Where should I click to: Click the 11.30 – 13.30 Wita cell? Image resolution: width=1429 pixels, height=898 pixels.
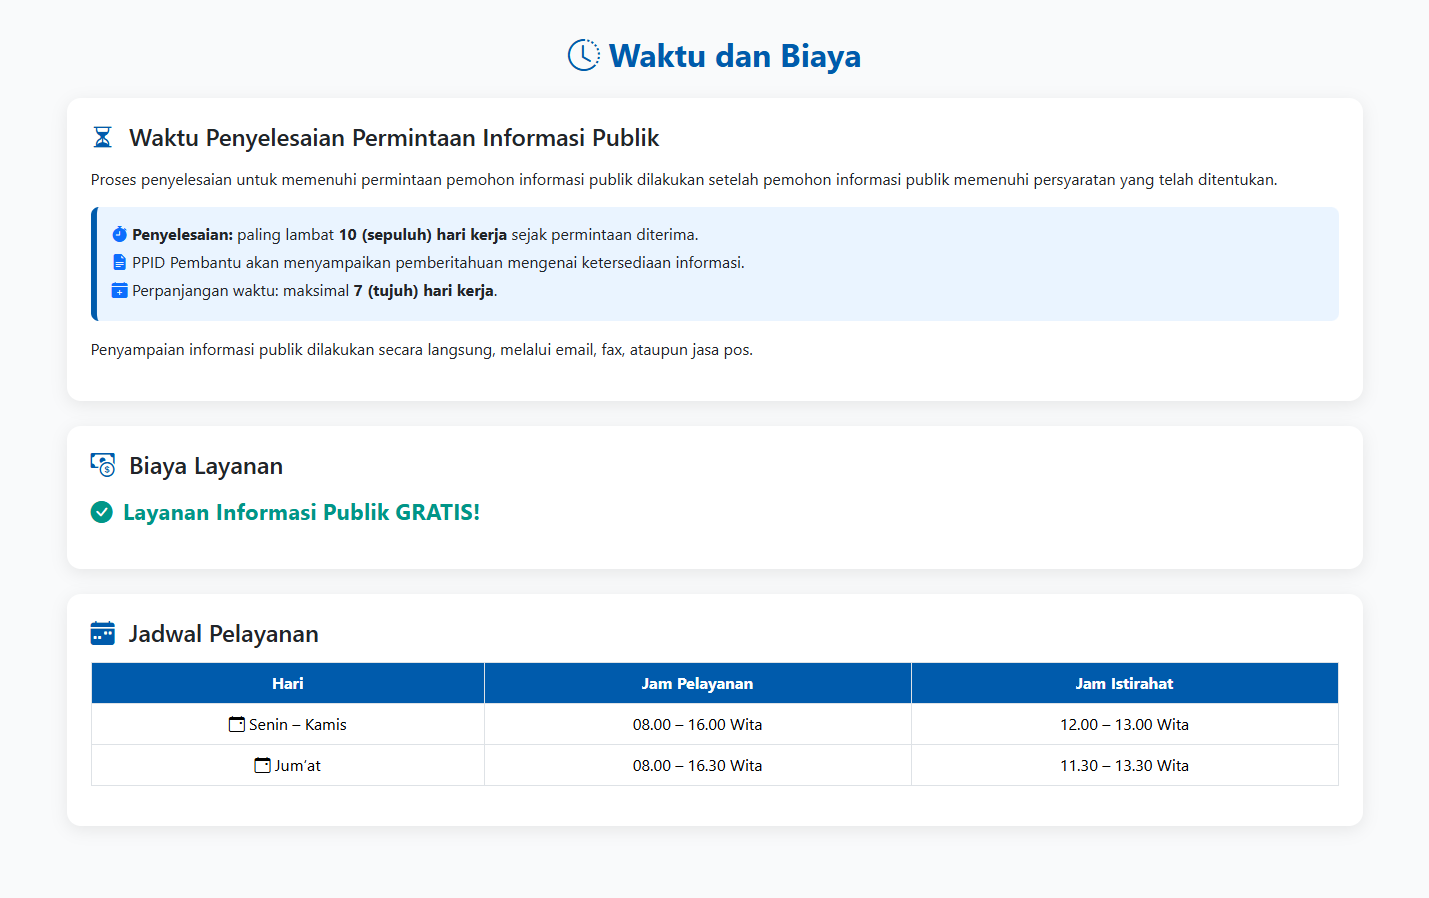pos(1124,765)
